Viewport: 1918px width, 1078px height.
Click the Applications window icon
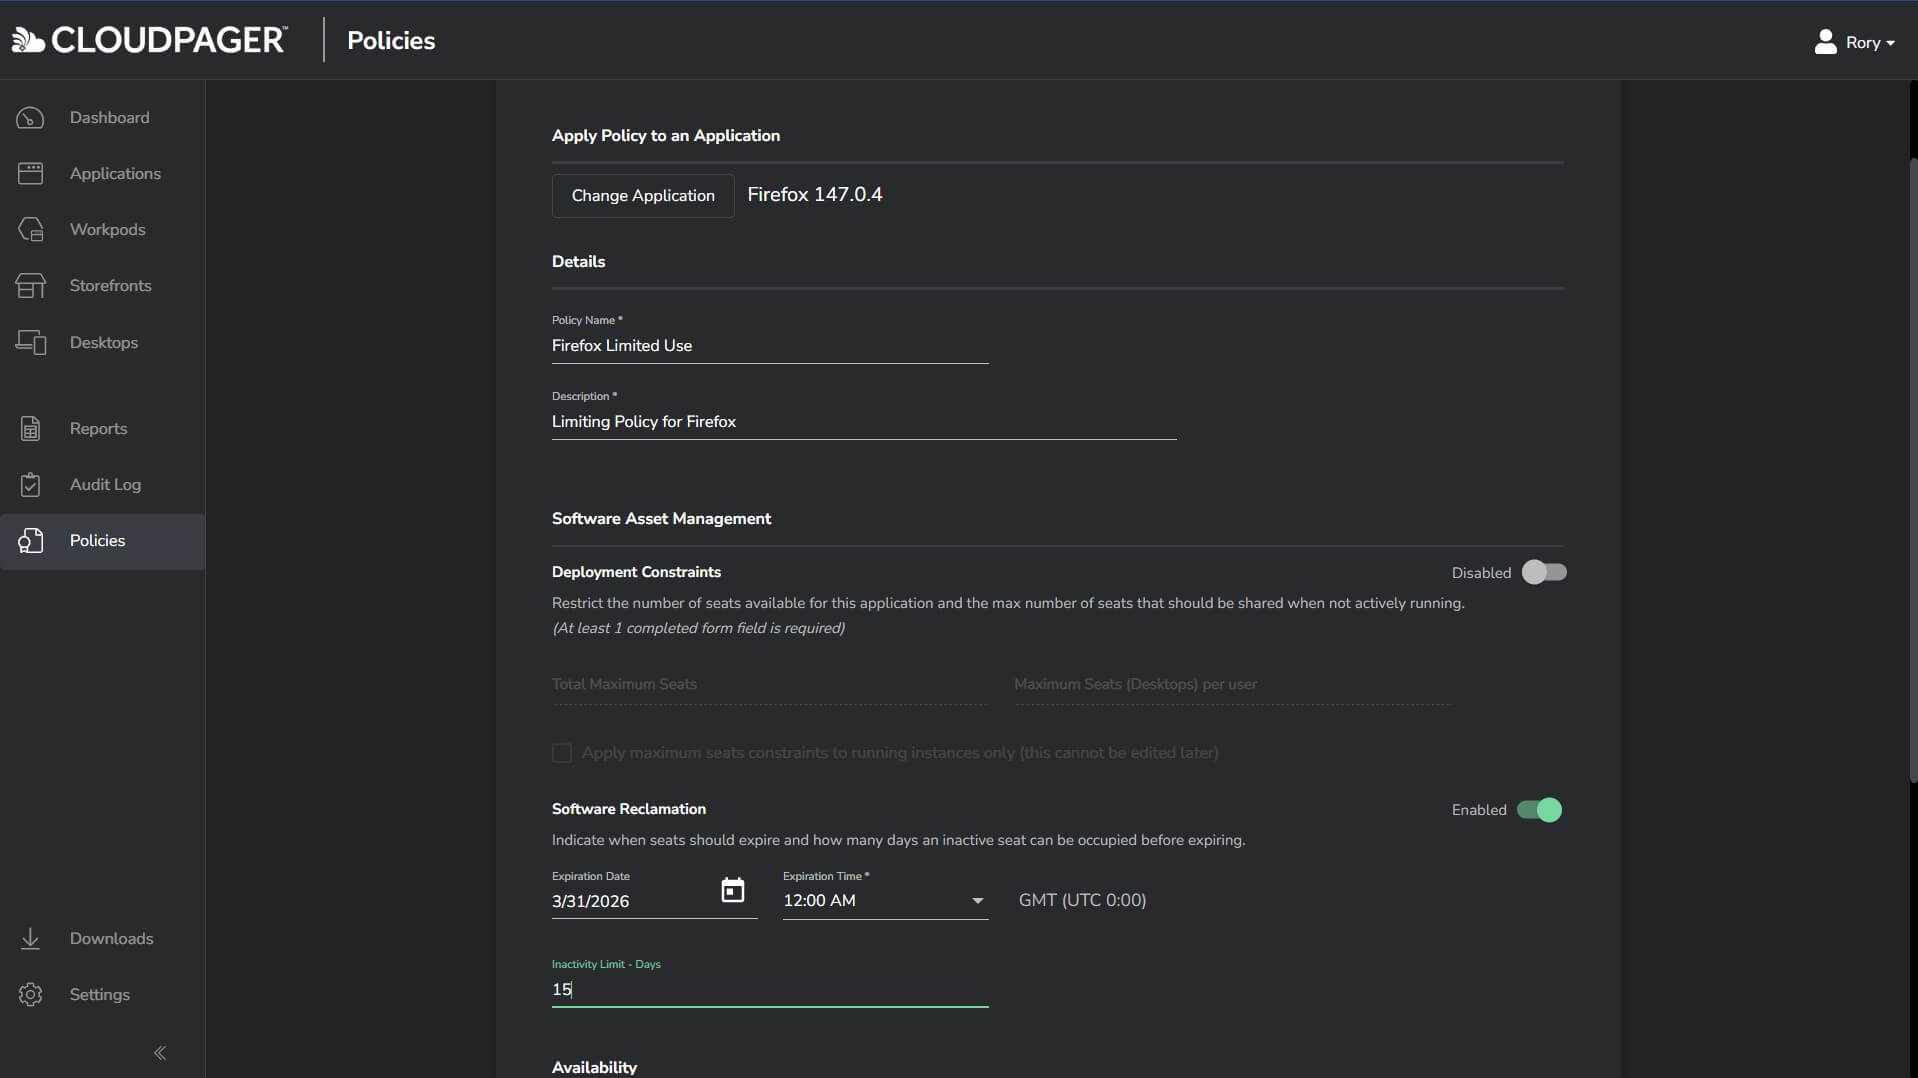[30, 174]
